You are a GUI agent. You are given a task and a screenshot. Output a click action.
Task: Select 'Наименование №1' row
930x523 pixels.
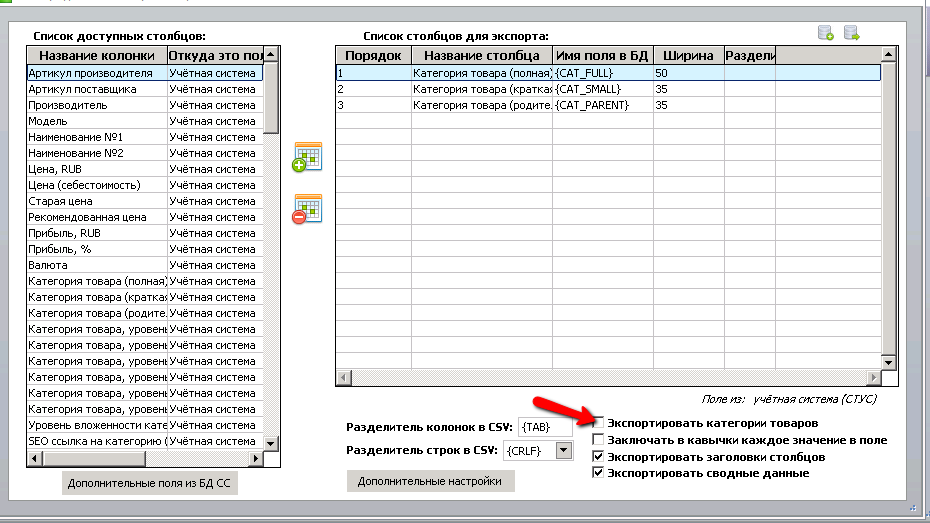tap(145, 137)
